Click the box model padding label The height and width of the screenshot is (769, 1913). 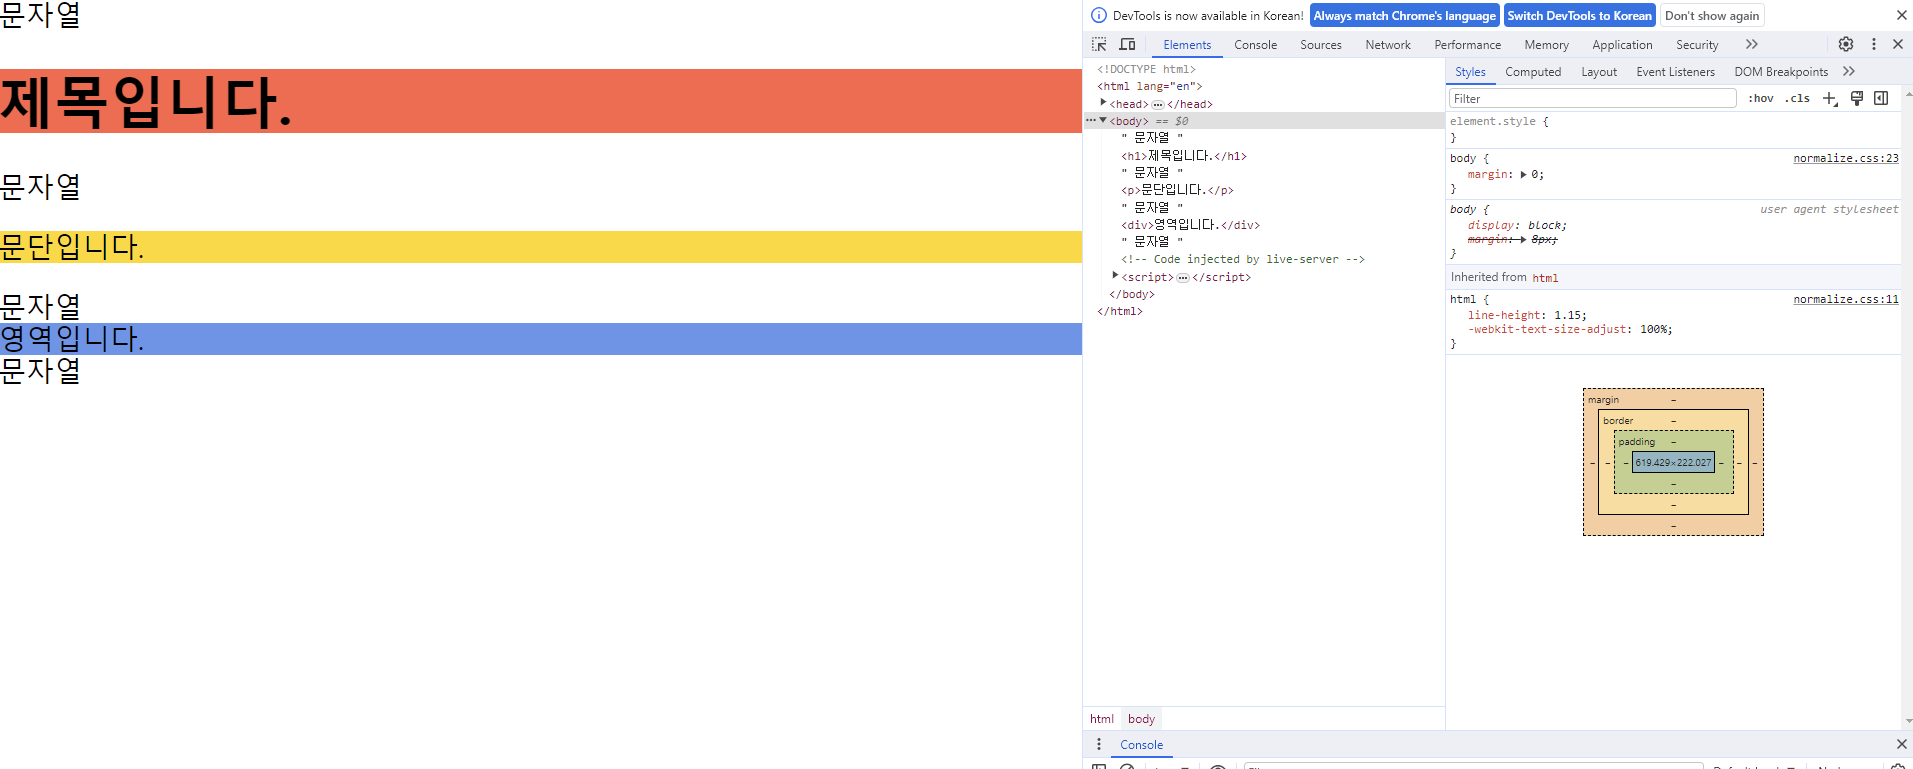[x=1637, y=442]
